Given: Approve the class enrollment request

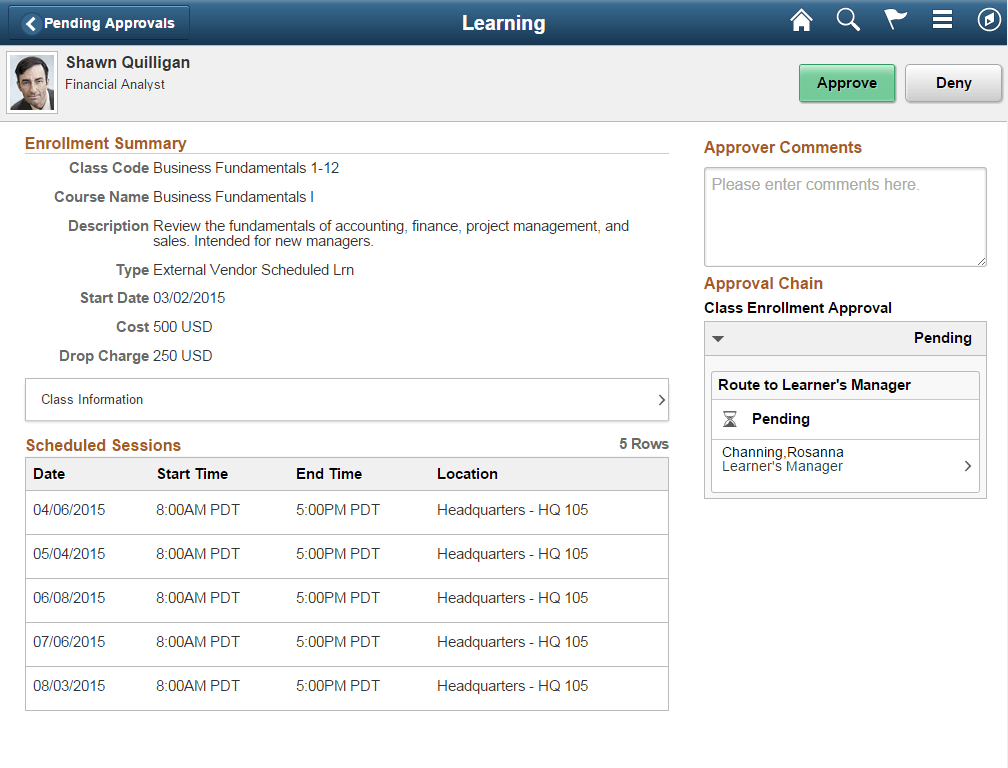Looking at the screenshot, I should 847,83.
